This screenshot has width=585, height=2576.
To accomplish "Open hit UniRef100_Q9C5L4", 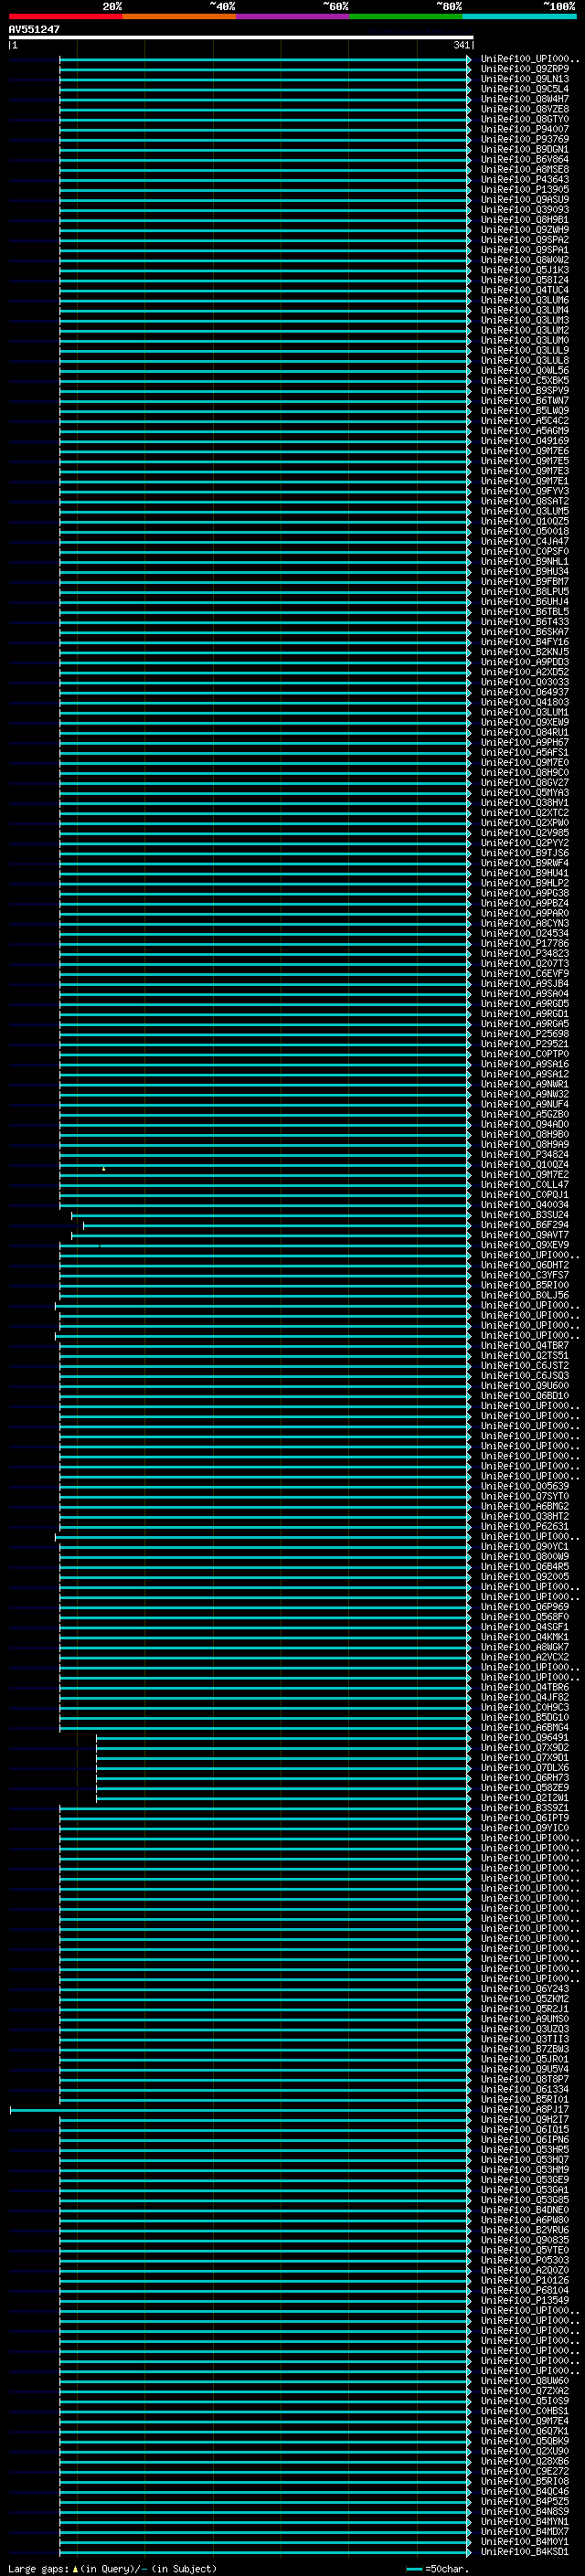I will [x=525, y=89].
